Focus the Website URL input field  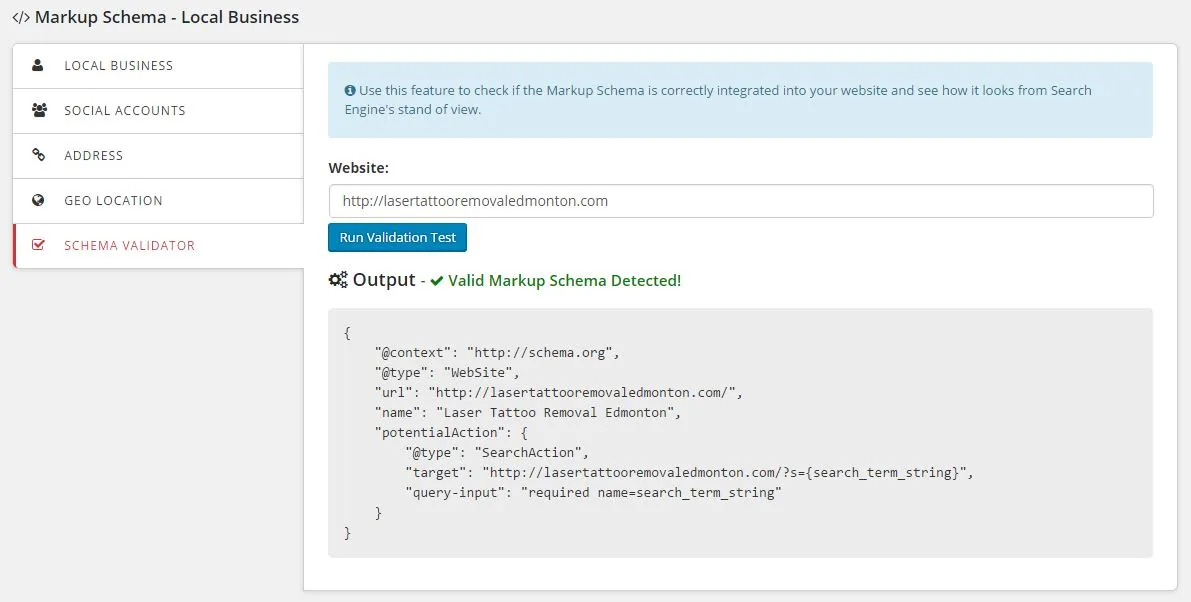(x=741, y=201)
